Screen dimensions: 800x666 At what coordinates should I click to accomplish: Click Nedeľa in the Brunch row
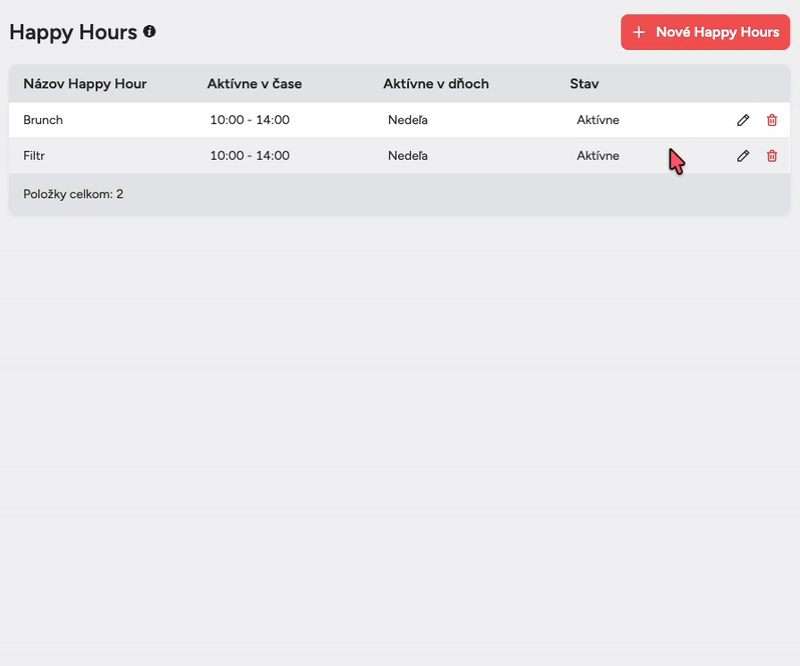408,120
